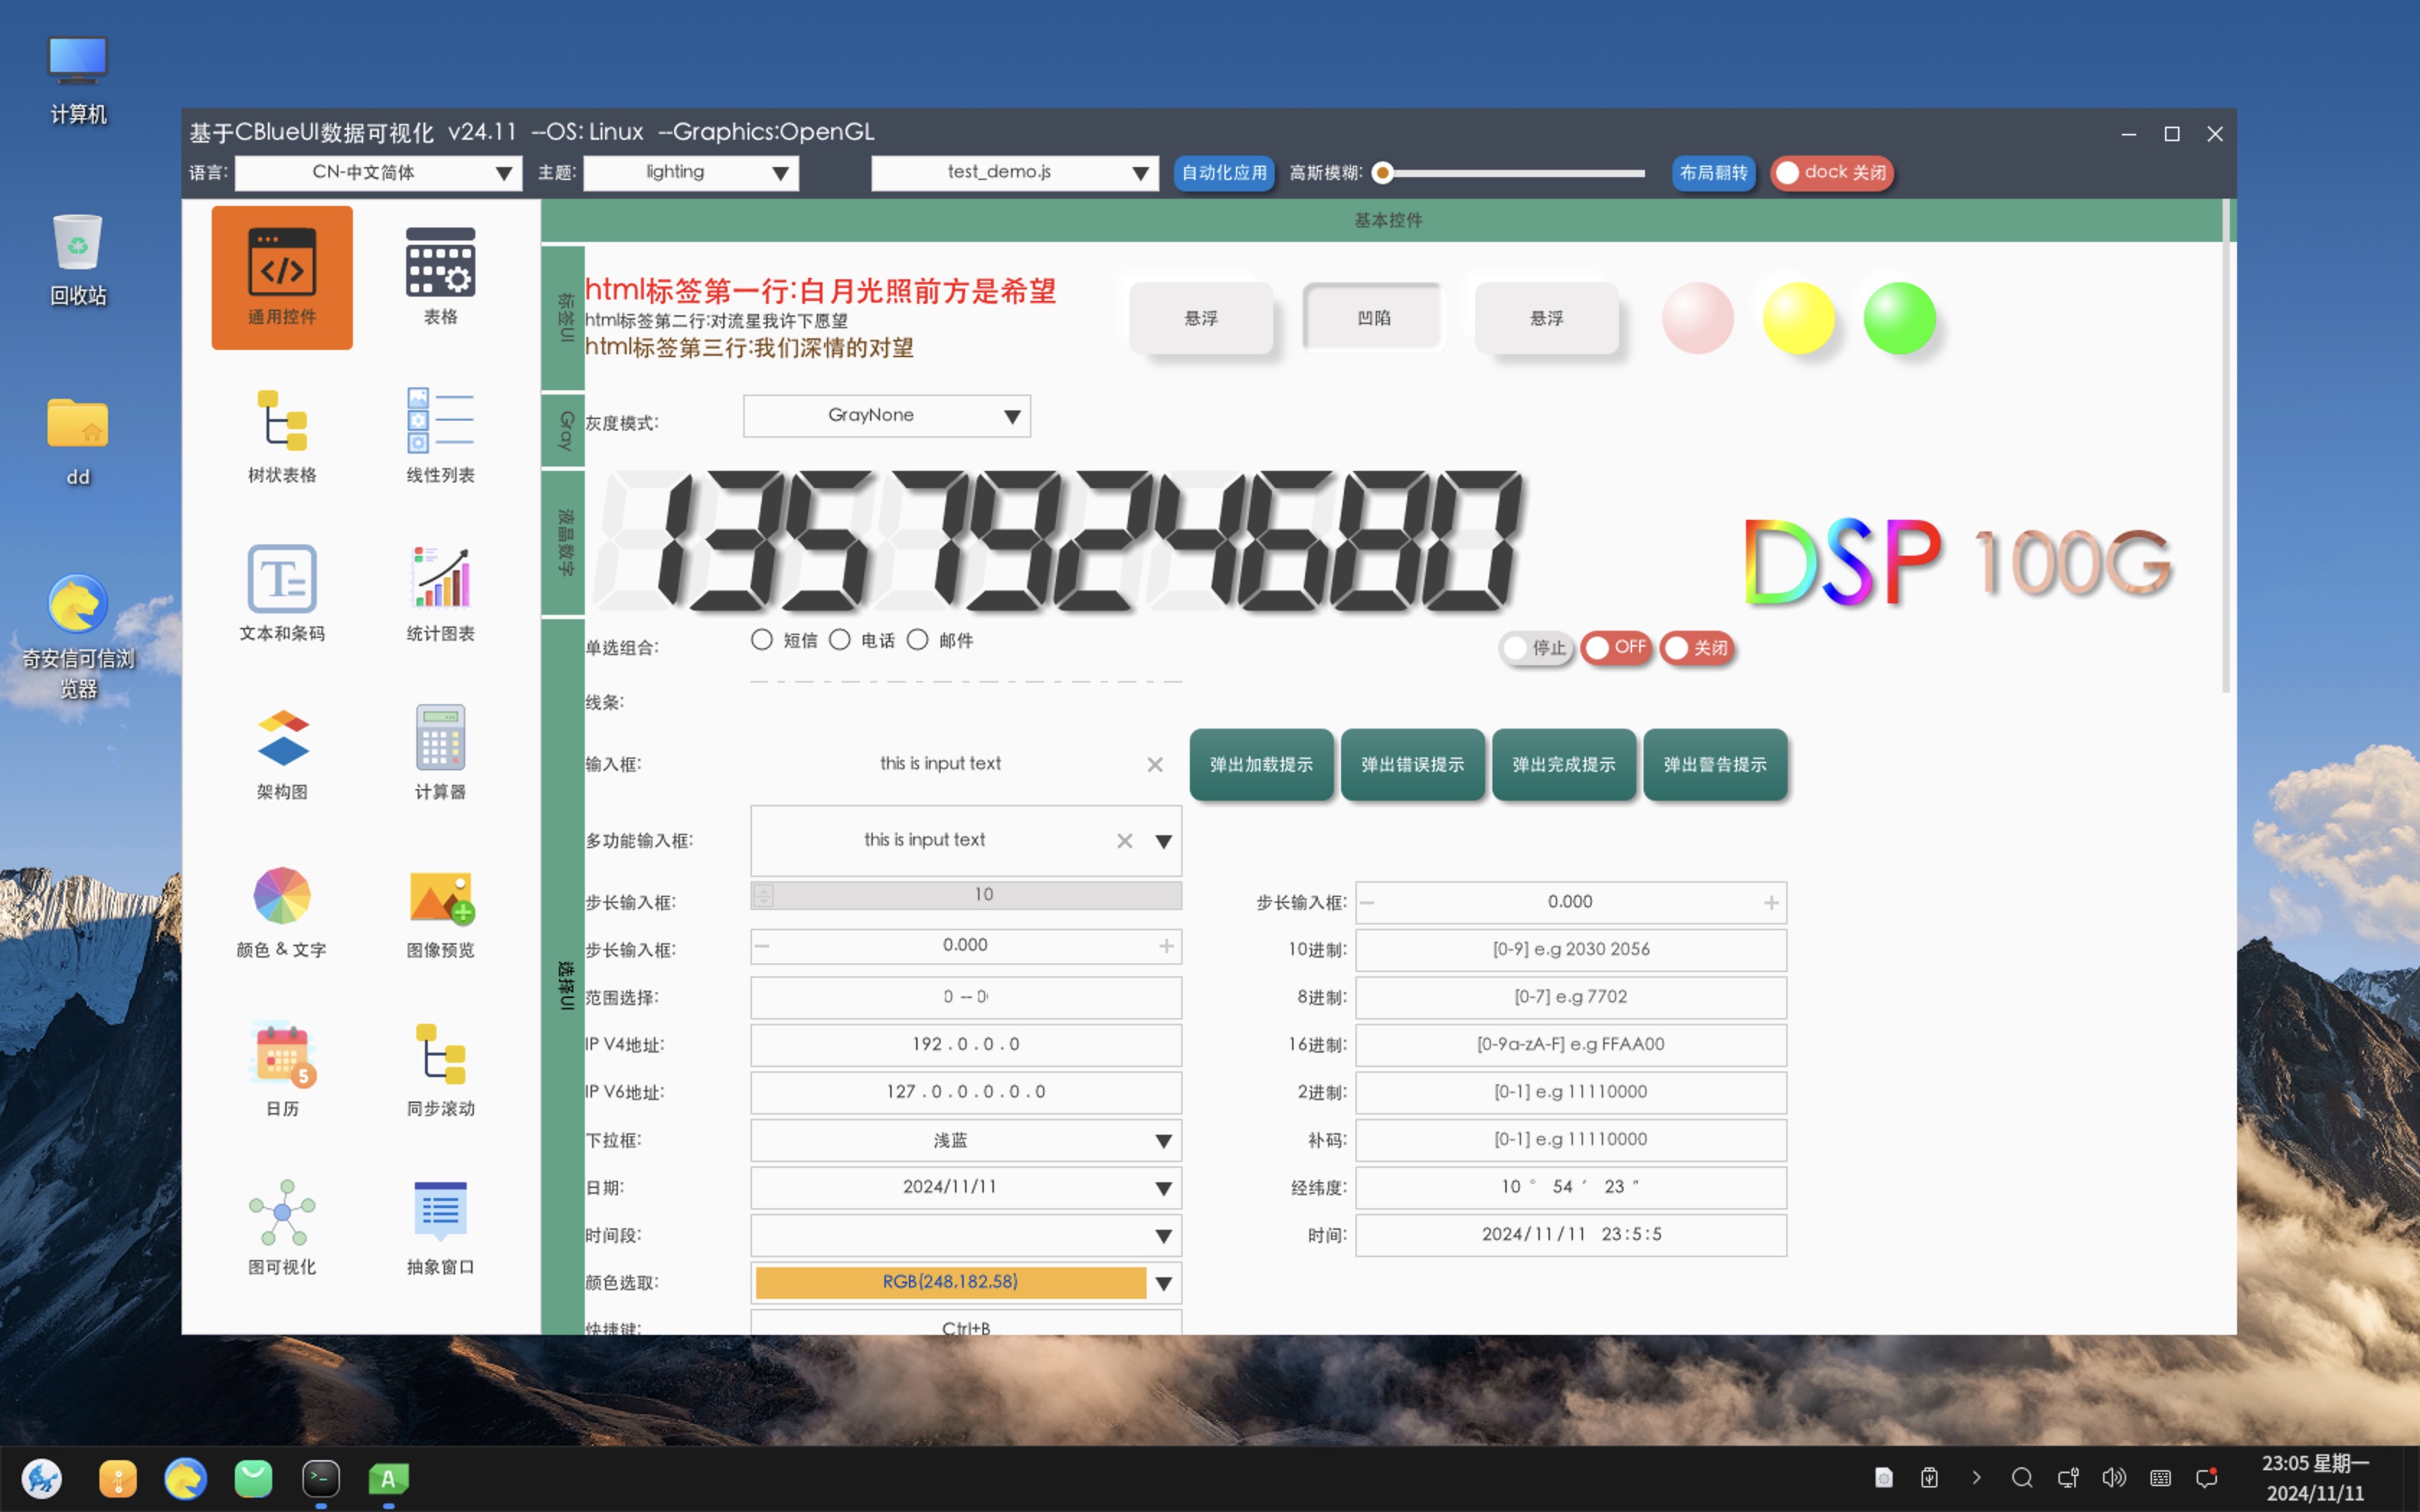The image size is (2420, 1512).
Task: Clear the 多功能输入框 text with X
Action: click(x=1125, y=841)
